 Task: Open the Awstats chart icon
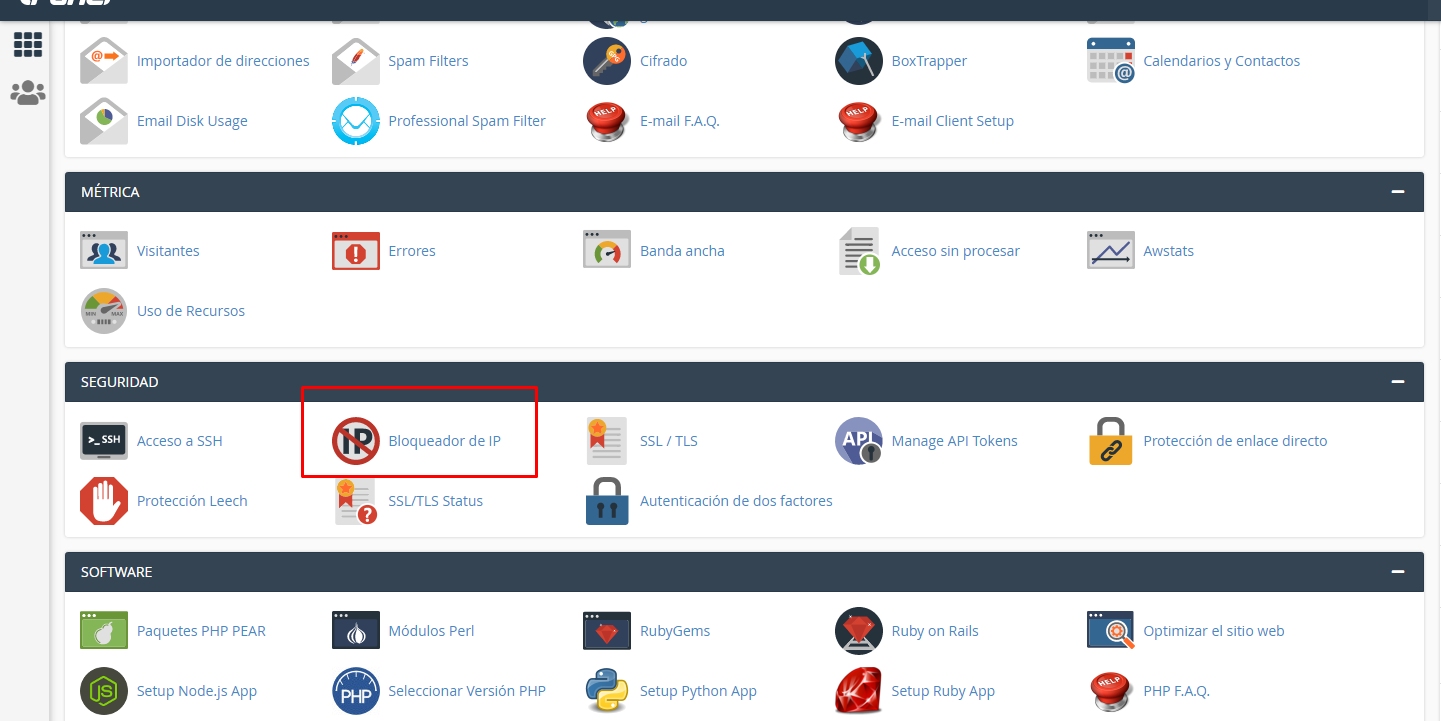pyautogui.click(x=1111, y=251)
